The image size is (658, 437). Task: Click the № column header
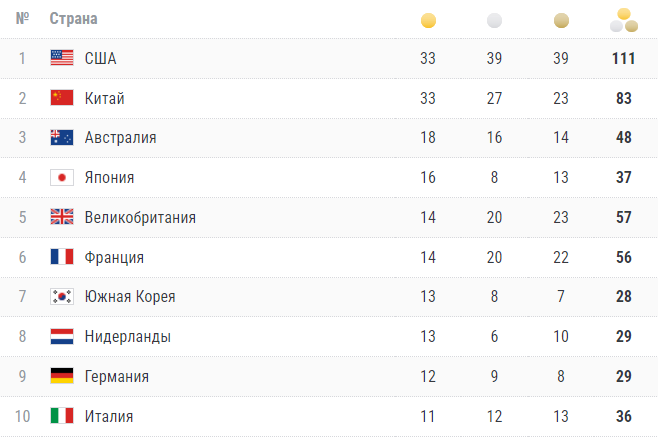[22, 19]
